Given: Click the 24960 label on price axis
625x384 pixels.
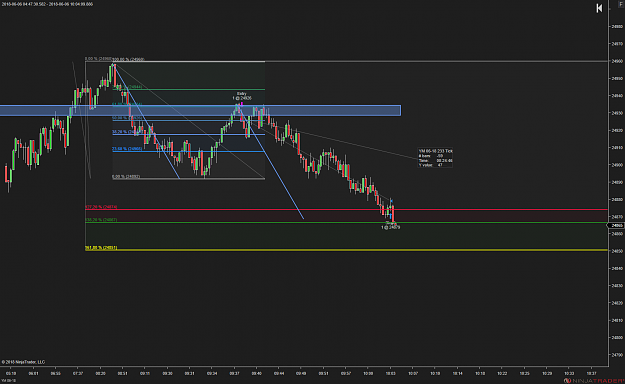Looking at the screenshot, I should [617, 61].
